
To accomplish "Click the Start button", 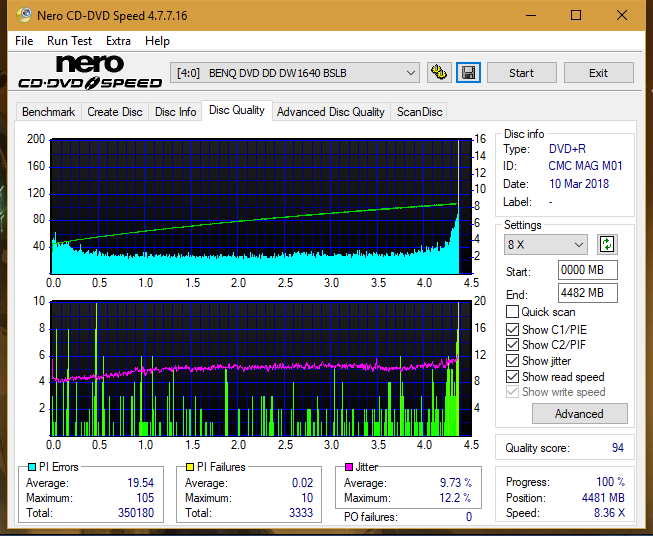I will click(521, 73).
